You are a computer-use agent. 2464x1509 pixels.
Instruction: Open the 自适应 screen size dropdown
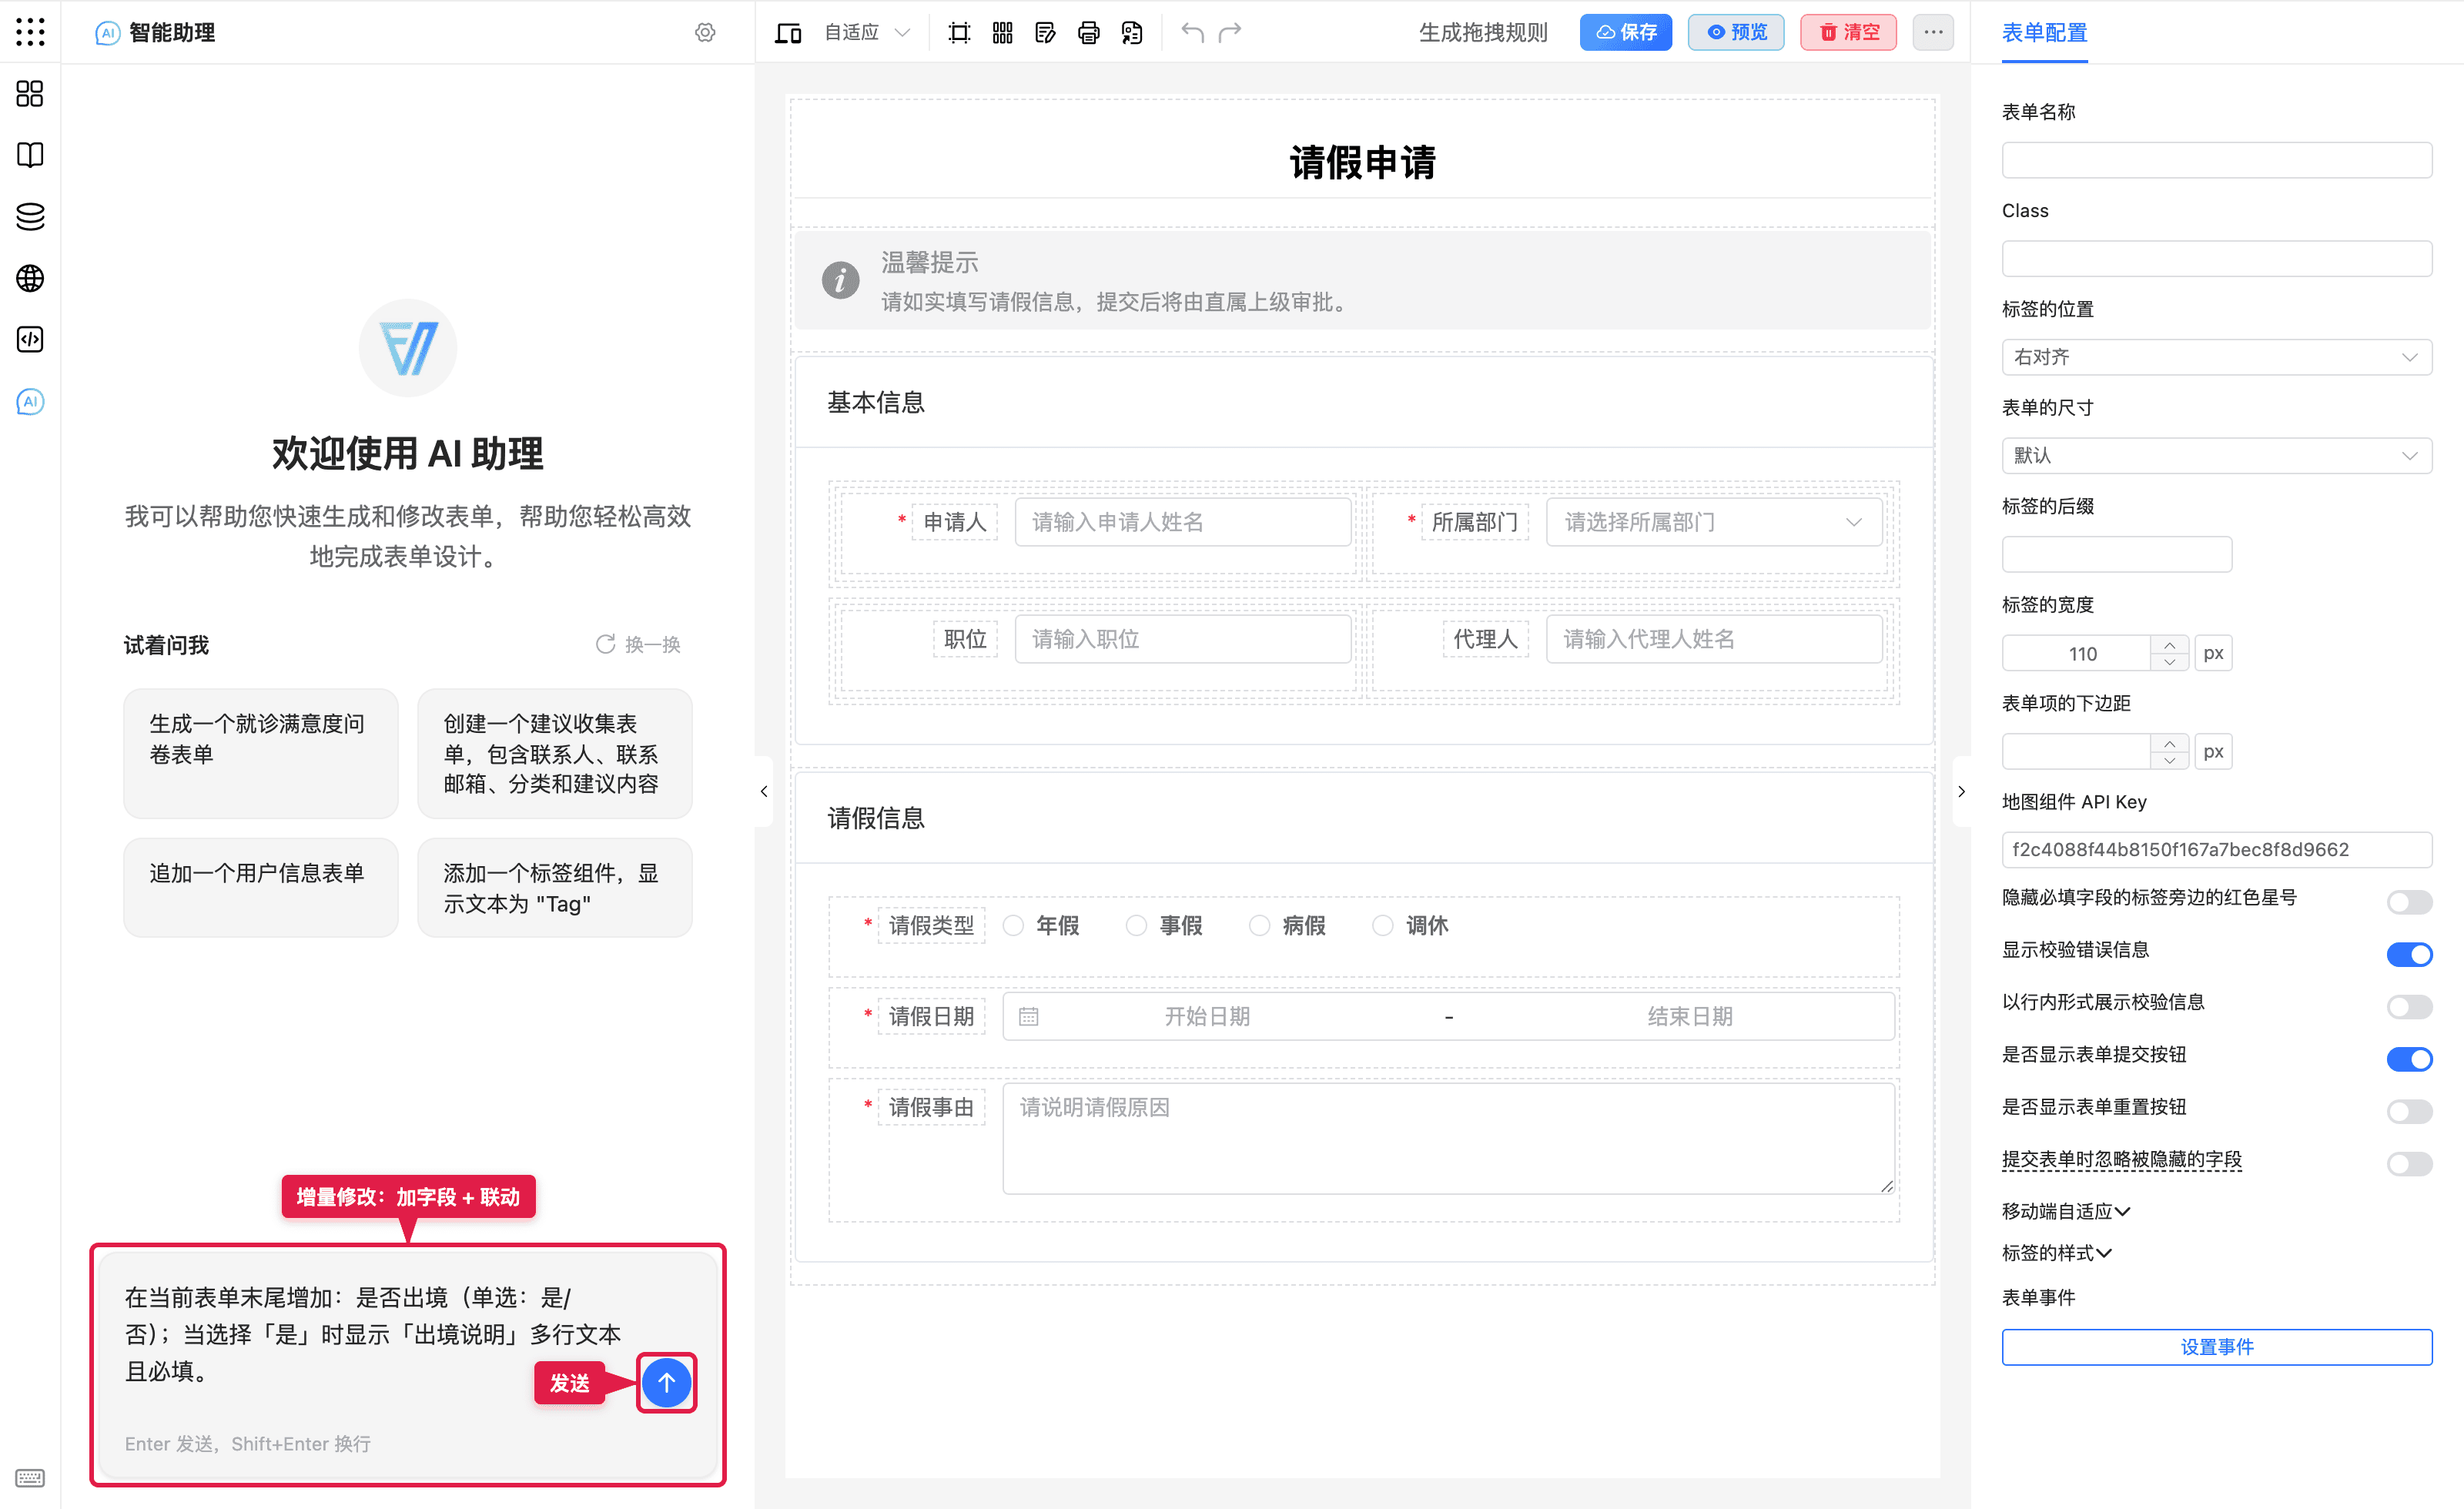866,33
